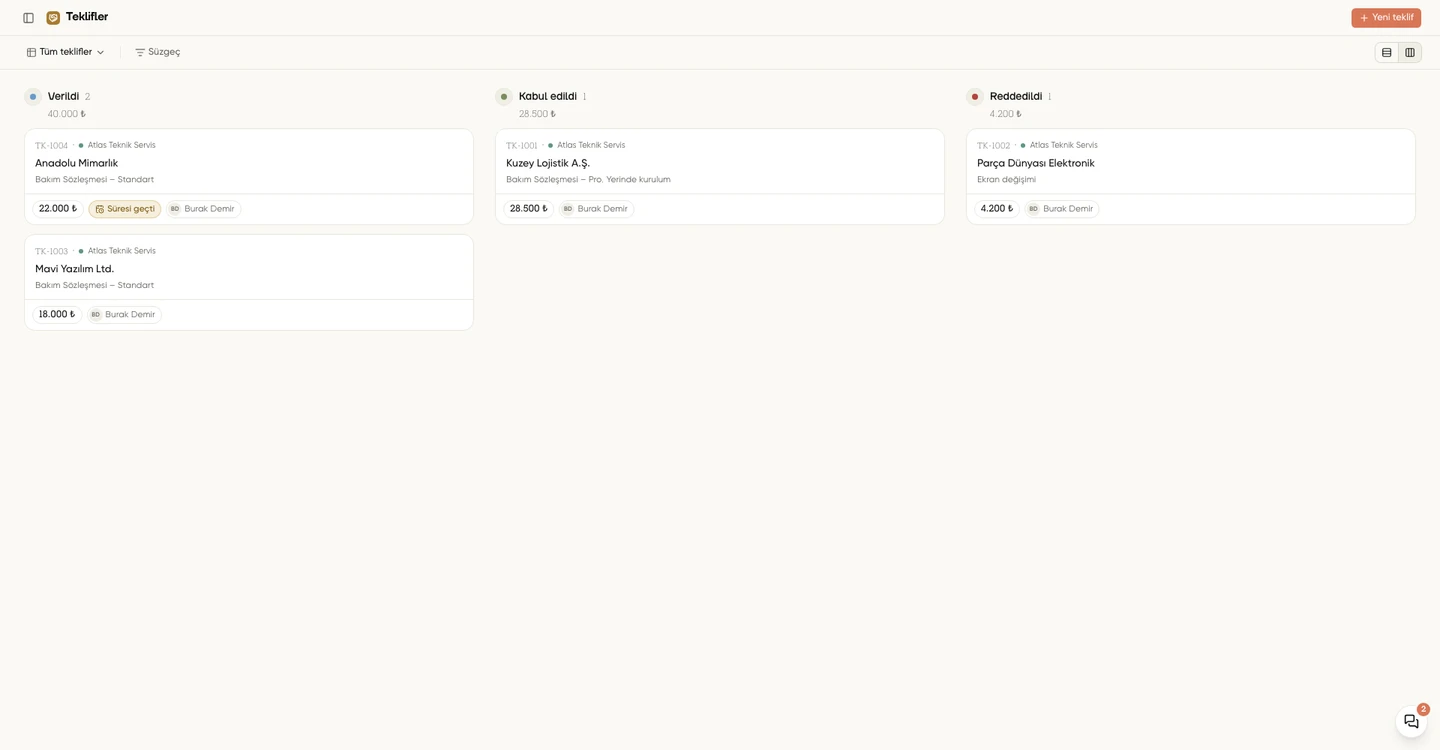Switch to list view layout icon
The image size is (1440, 750).
(x=1386, y=52)
